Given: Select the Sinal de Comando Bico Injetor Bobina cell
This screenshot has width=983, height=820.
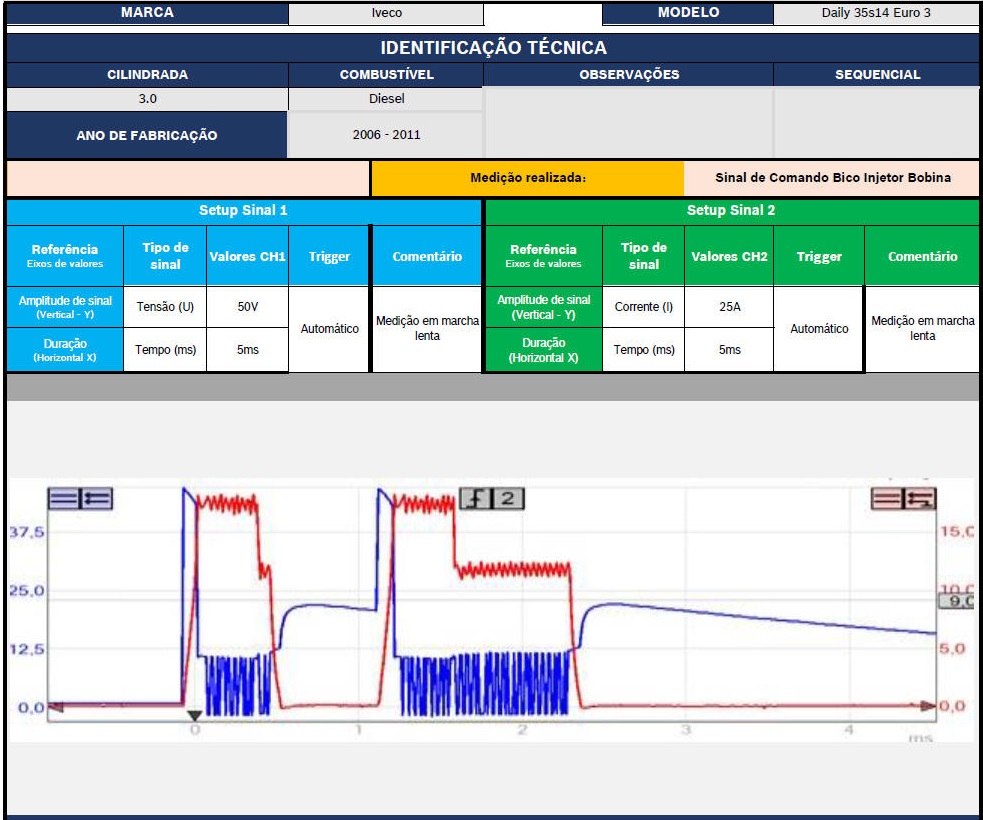Looking at the screenshot, I should click(x=832, y=178).
